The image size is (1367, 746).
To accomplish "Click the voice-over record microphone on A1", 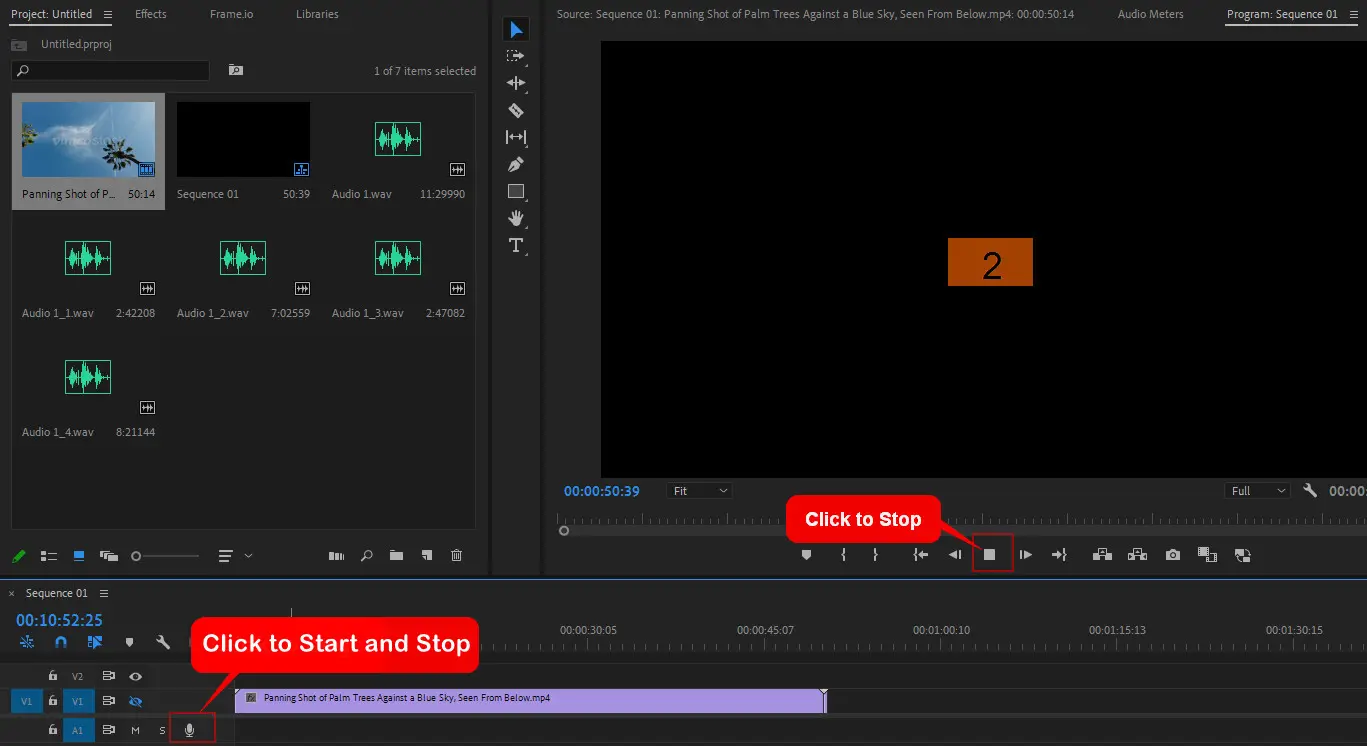I will (x=189, y=730).
